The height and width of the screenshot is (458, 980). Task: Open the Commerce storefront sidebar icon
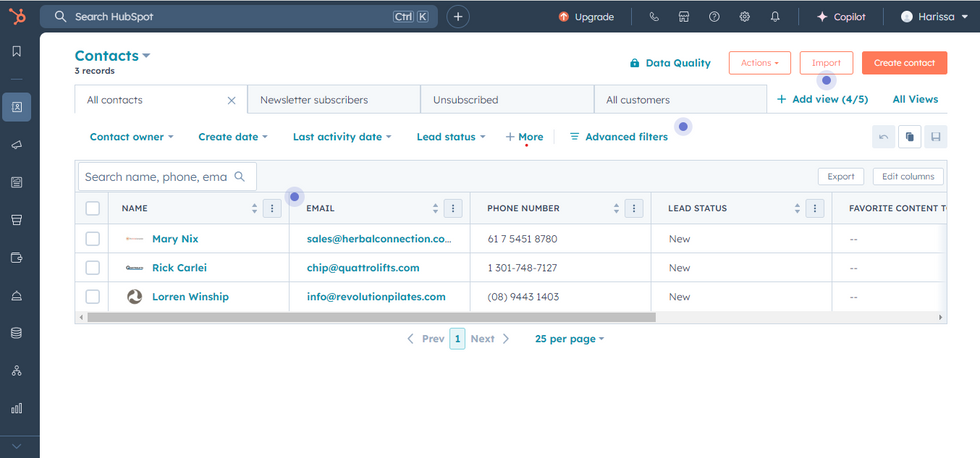[x=17, y=220]
